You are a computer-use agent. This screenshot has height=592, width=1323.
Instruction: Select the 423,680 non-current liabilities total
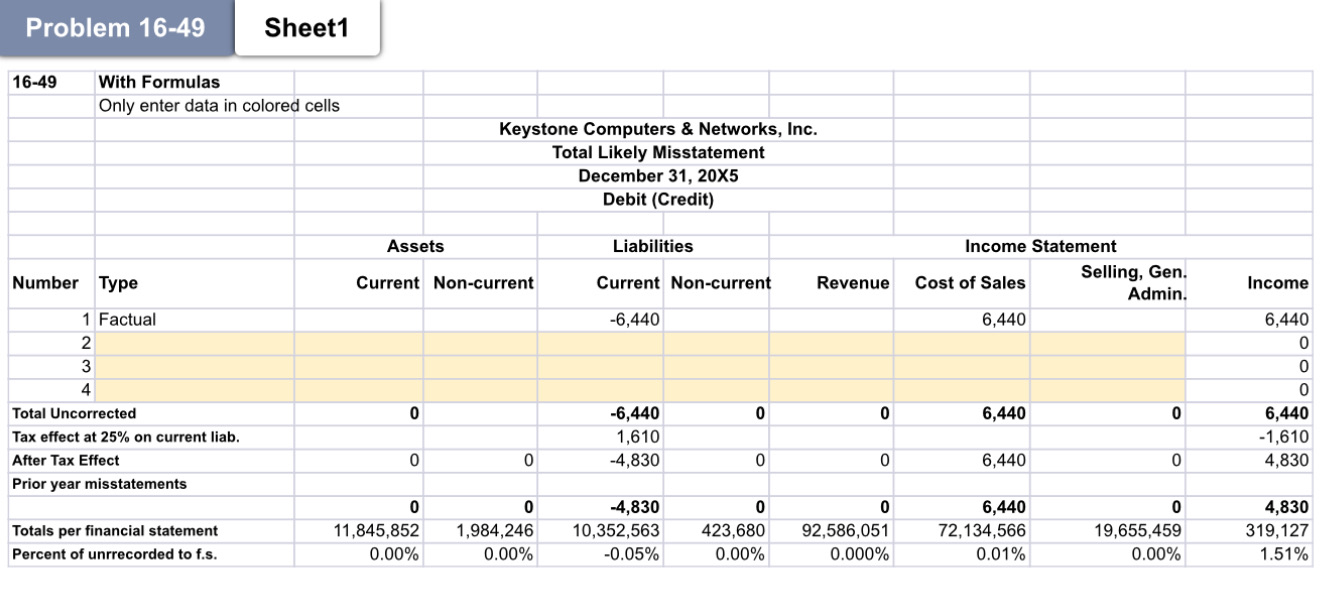pyautogui.click(x=716, y=531)
